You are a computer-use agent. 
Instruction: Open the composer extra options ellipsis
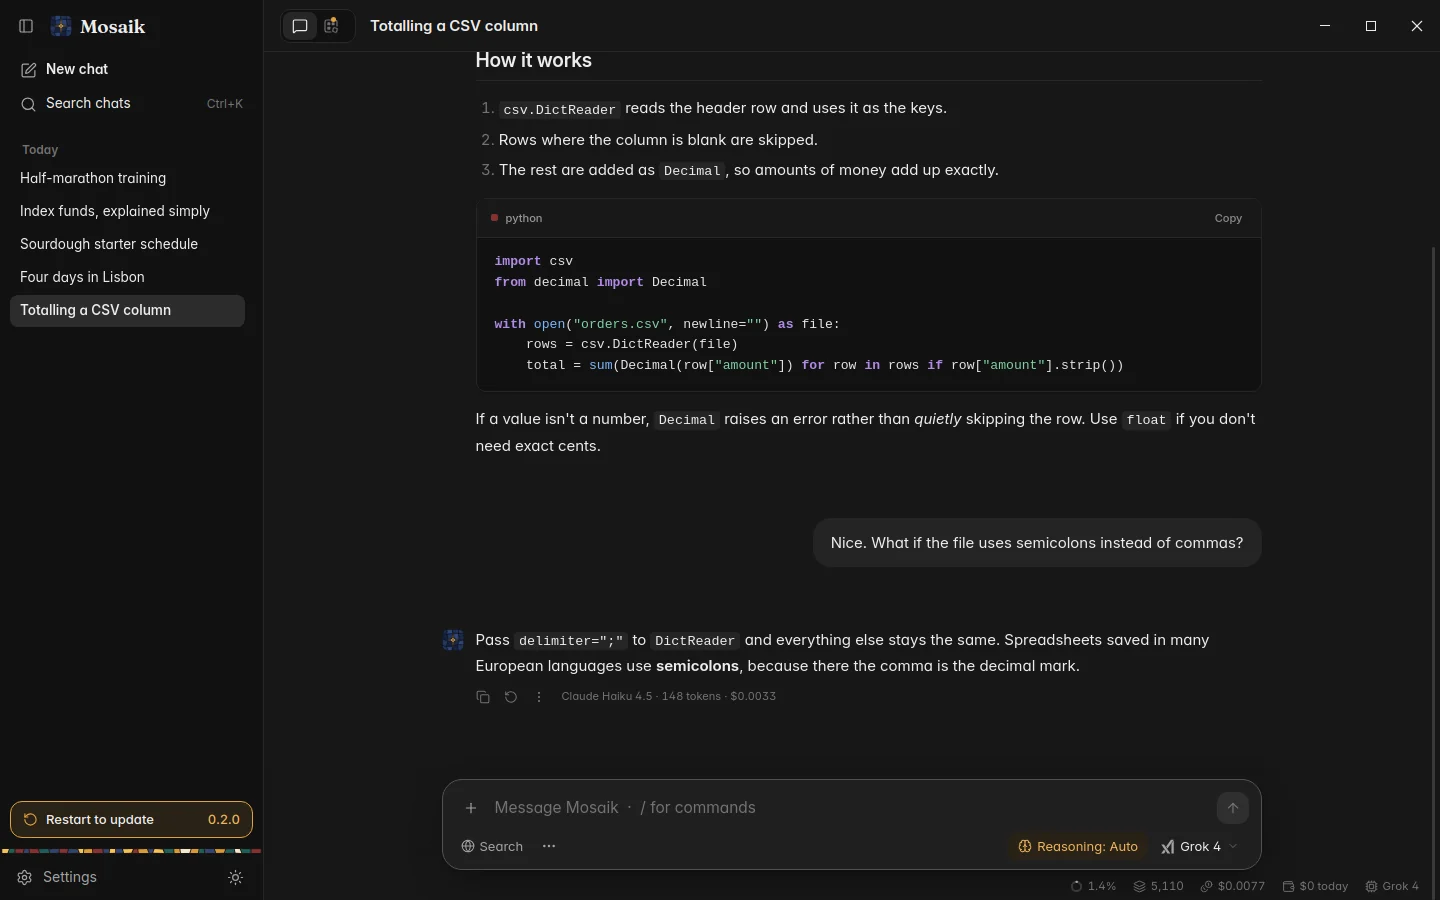549,846
